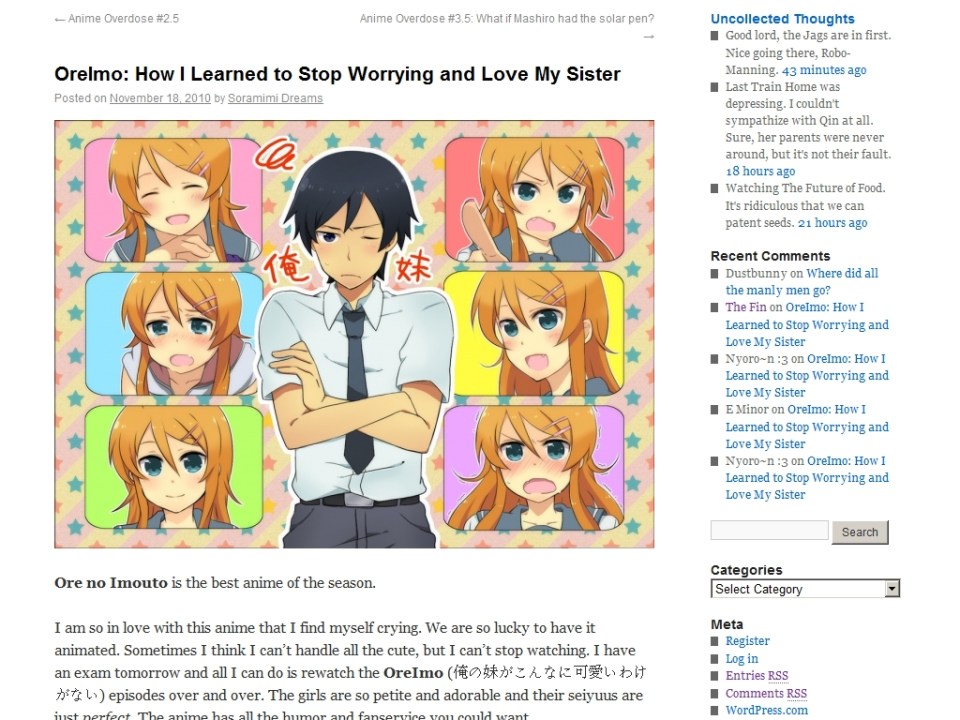This screenshot has width=960, height=720.
Task: Open E Minor's comment on OreImo post
Action: click(x=807, y=427)
